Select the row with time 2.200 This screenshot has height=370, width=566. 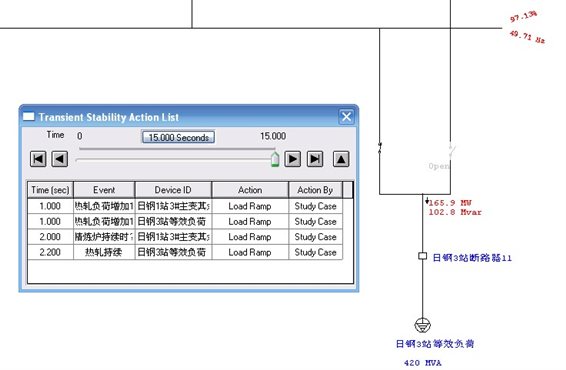[185, 252]
